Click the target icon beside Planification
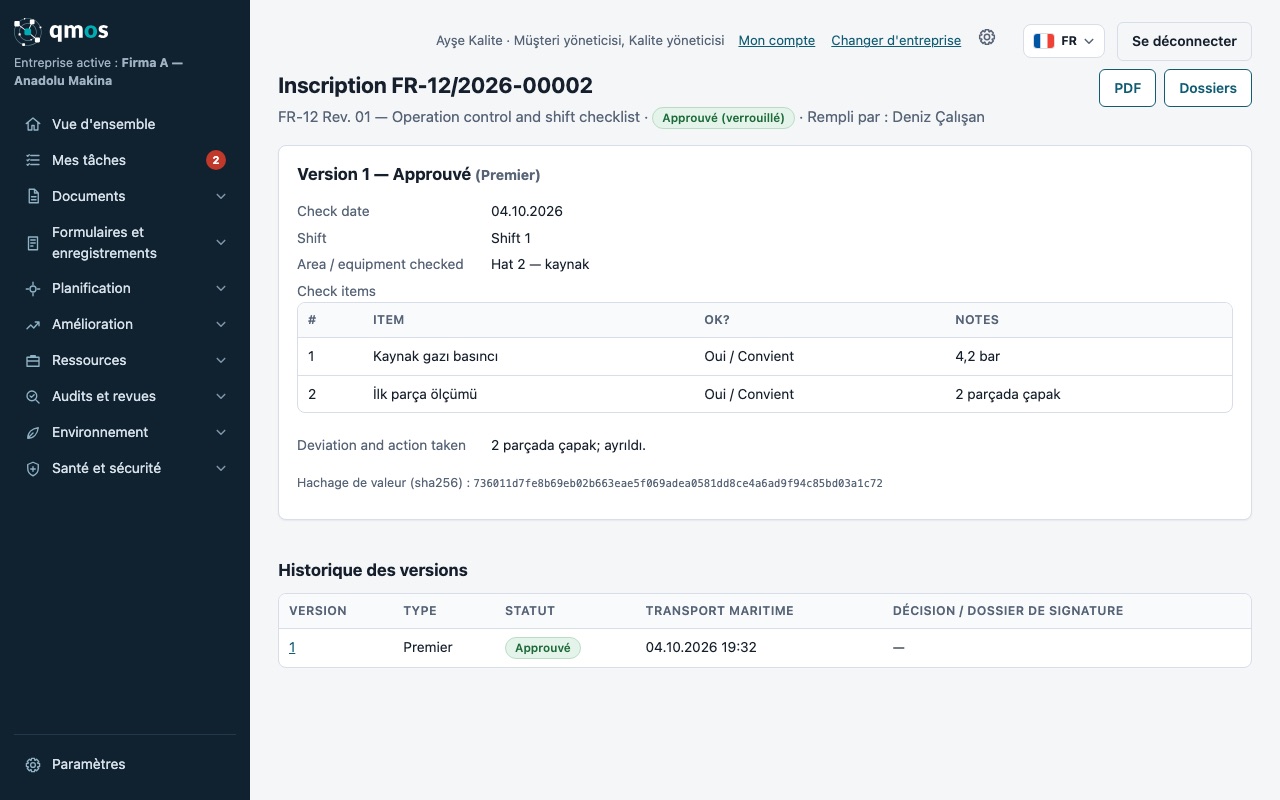The width and height of the screenshot is (1280, 800). (x=33, y=288)
